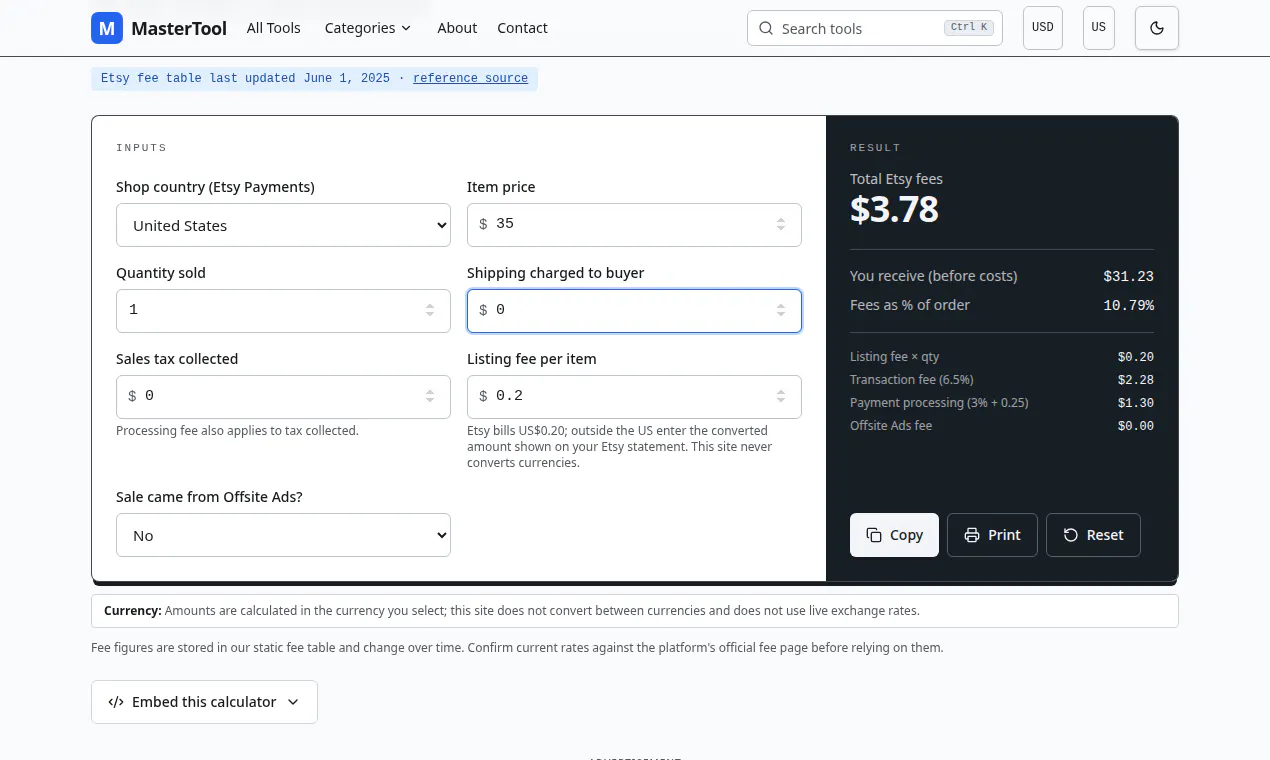The height and width of the screenshot is (760, 1270).
Task: Click the Shipping charged to buyer field
Action: 634,310
